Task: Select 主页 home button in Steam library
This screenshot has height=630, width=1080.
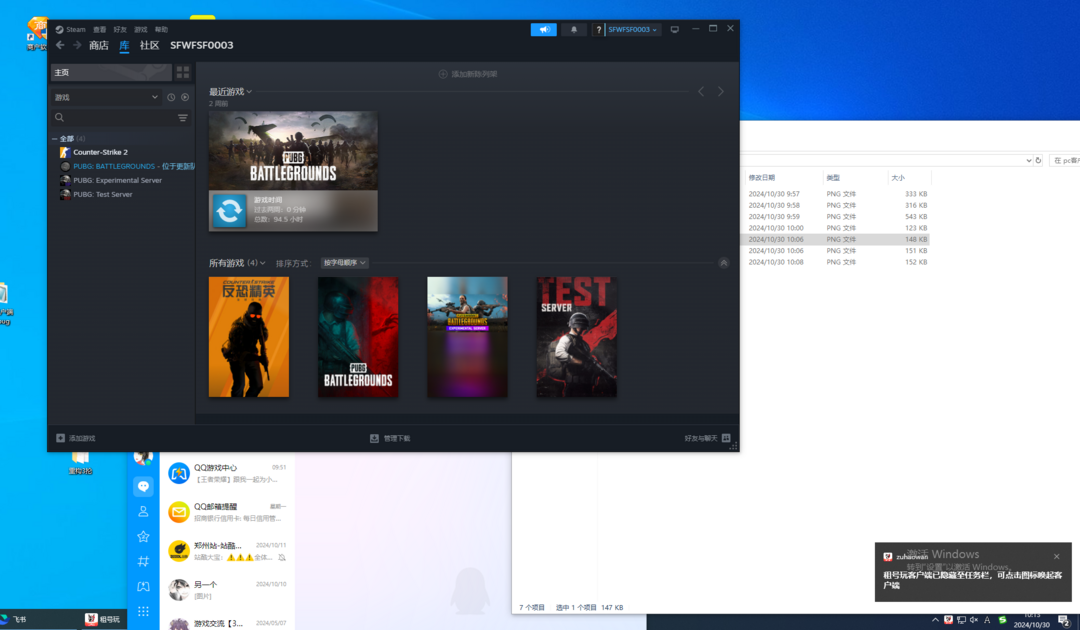Action: [x=111, y=72]
